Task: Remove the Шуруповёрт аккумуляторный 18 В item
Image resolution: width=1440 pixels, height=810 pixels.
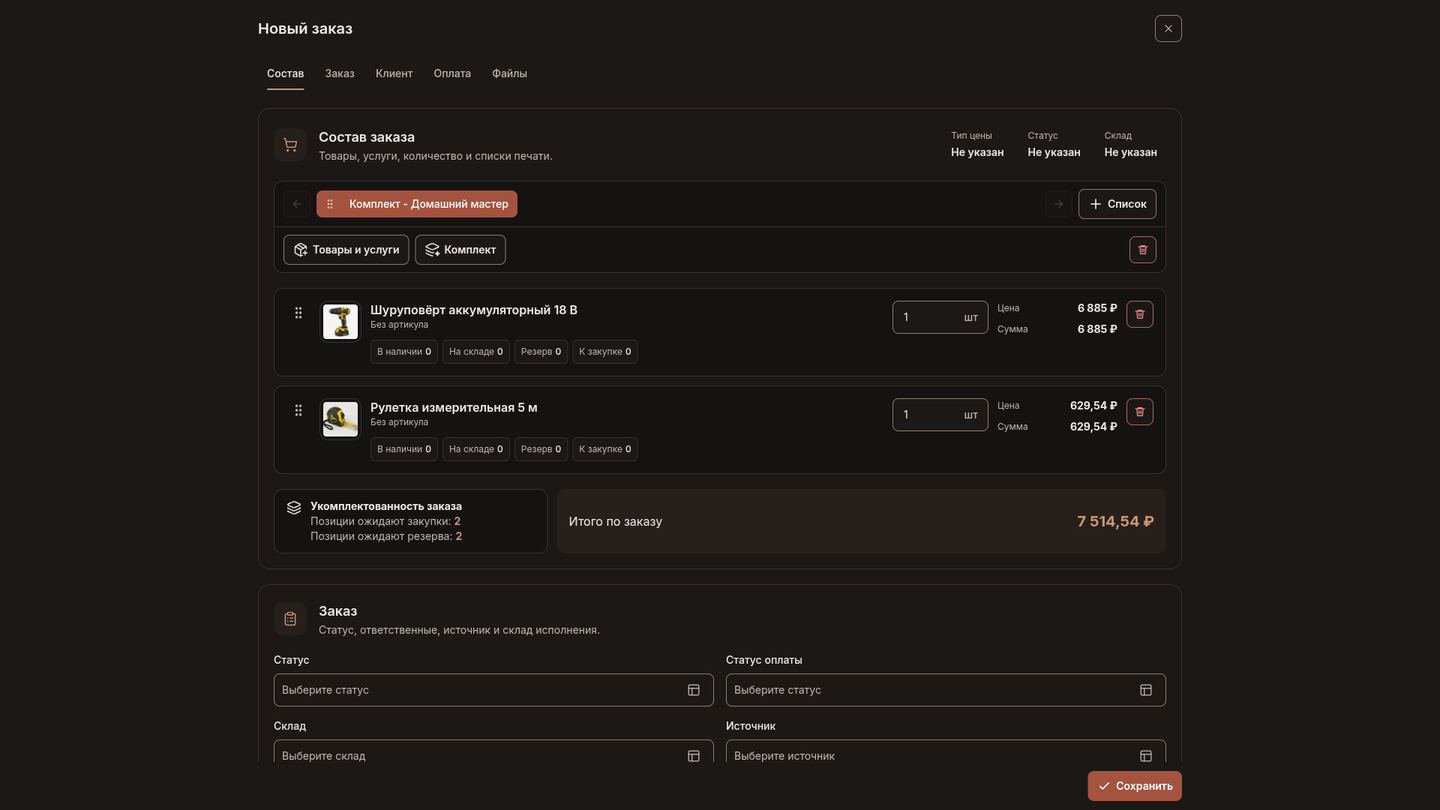Action: point(1140,315)
